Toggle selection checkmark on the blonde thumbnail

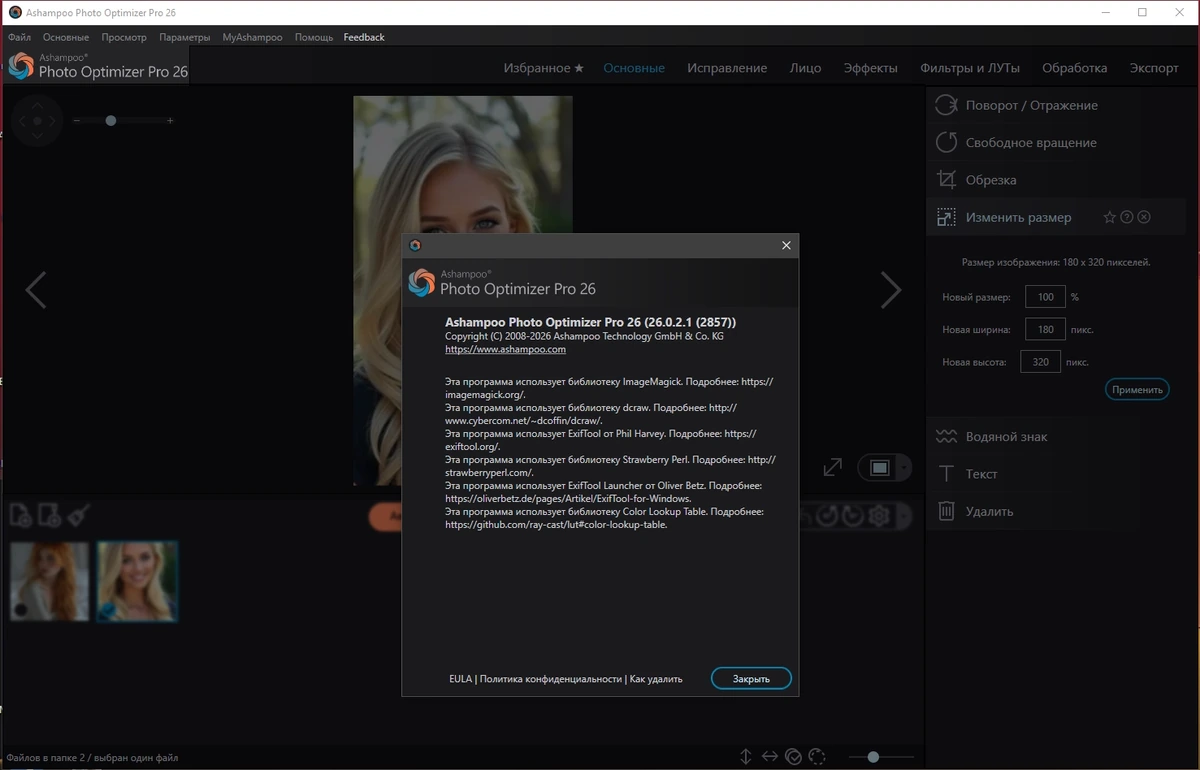(108, 610)
